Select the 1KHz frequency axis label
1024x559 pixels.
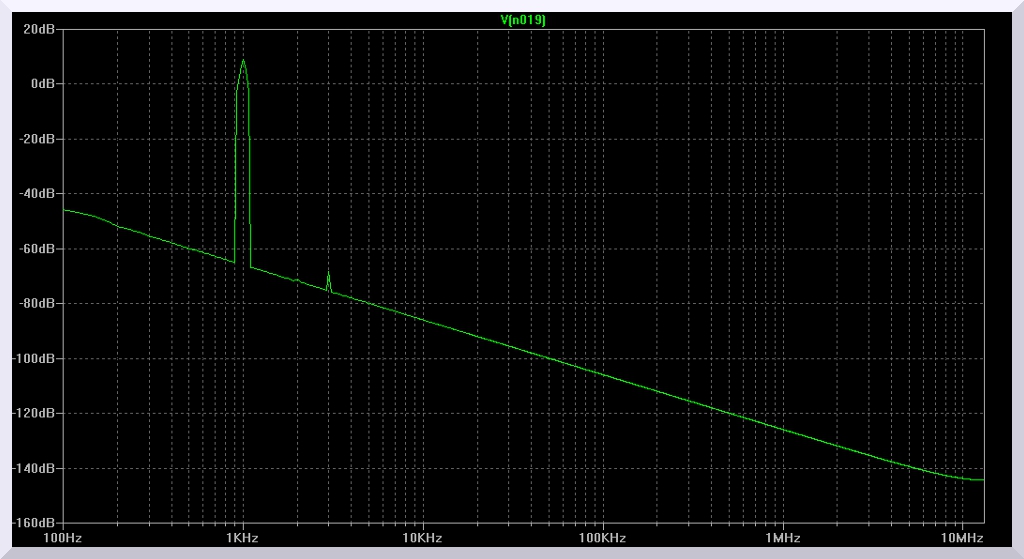(243, 538)
